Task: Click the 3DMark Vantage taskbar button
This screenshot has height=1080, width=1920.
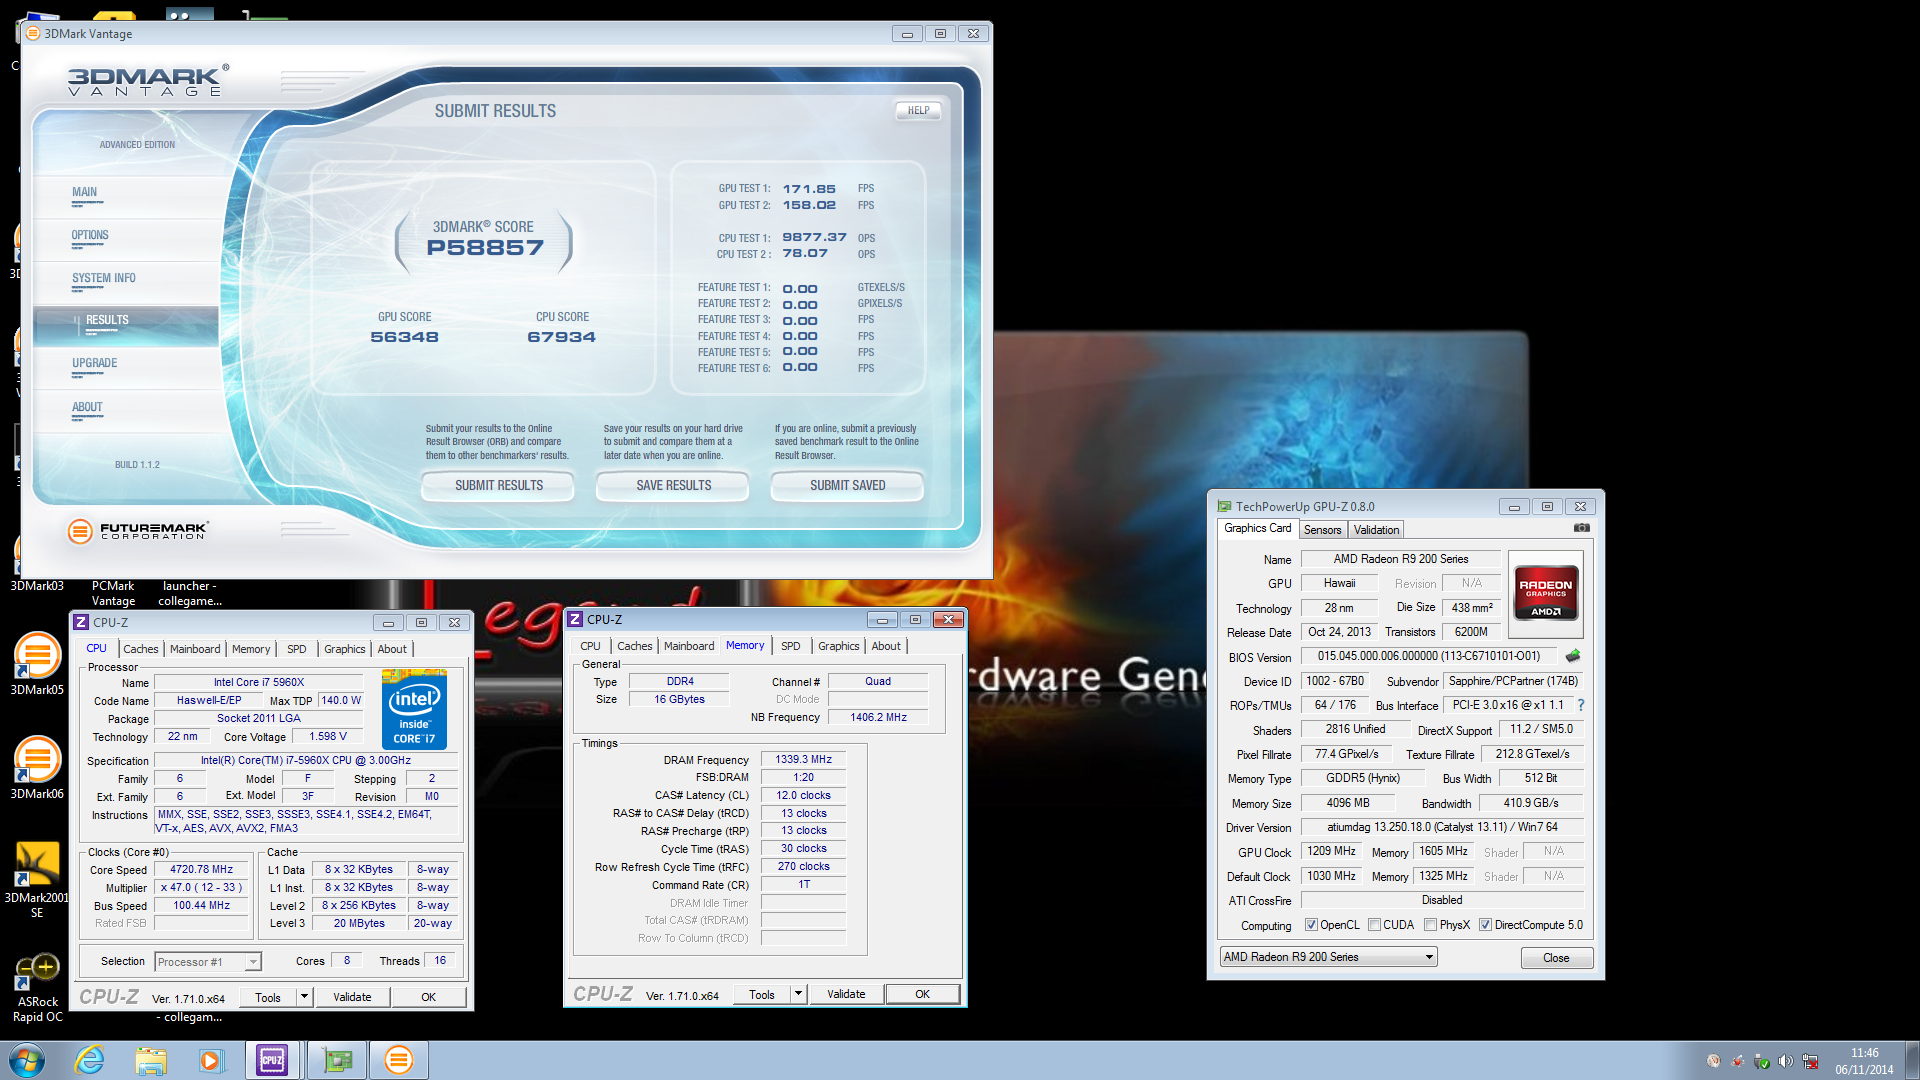Action: click(x=398, y=1060)
